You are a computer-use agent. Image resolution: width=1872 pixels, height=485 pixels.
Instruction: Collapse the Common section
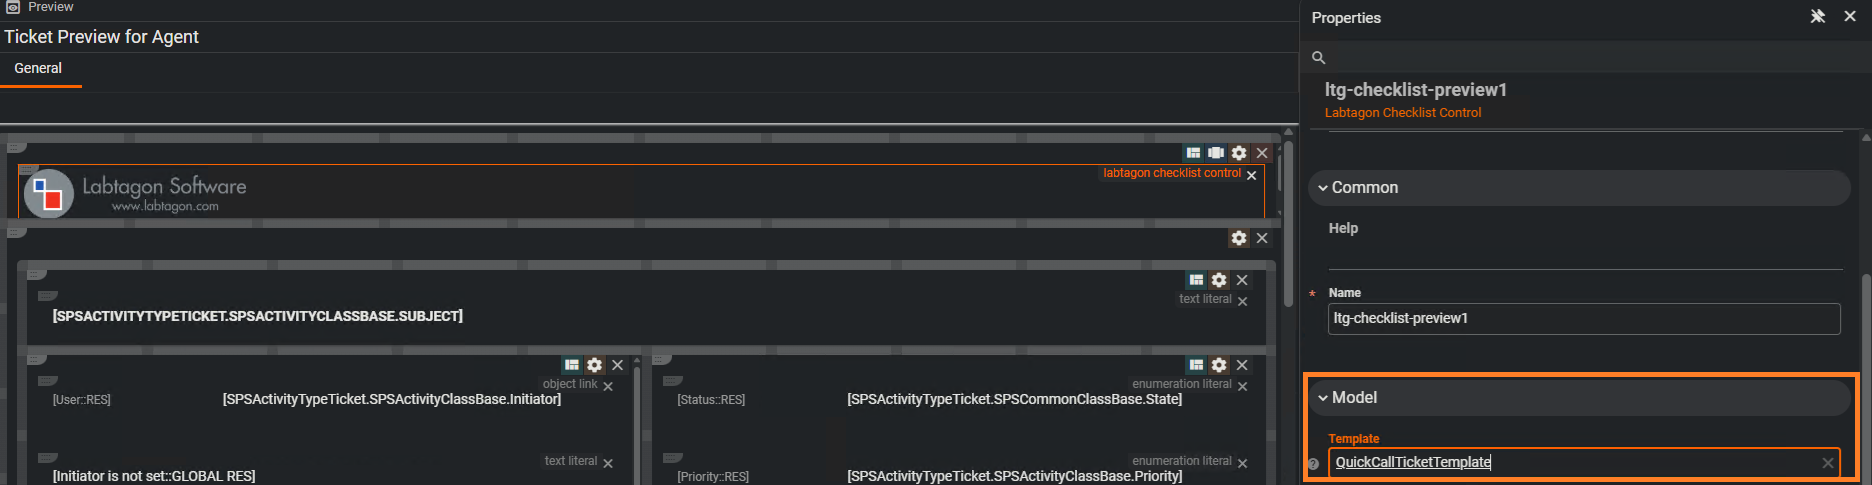pyautogui.click(x=1323, y=188)
